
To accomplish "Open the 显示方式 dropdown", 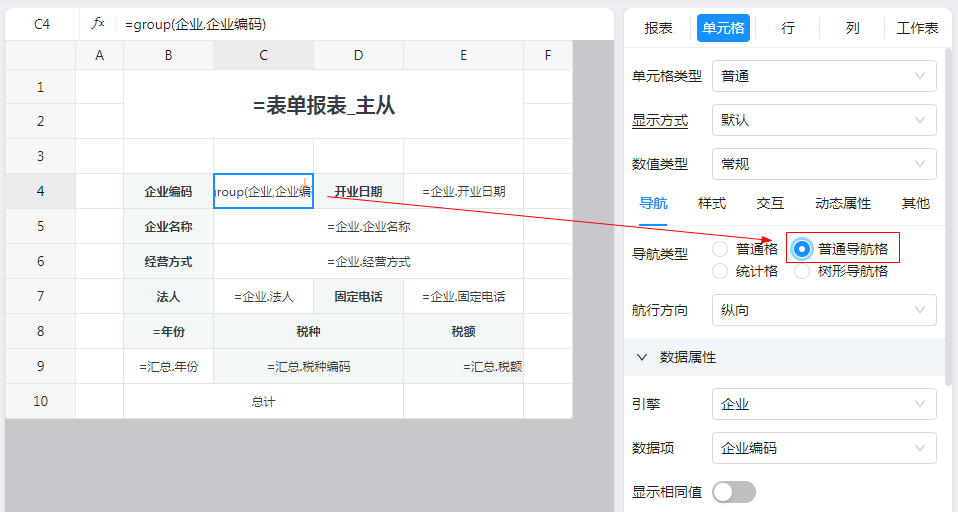I will tap(823, 120).
